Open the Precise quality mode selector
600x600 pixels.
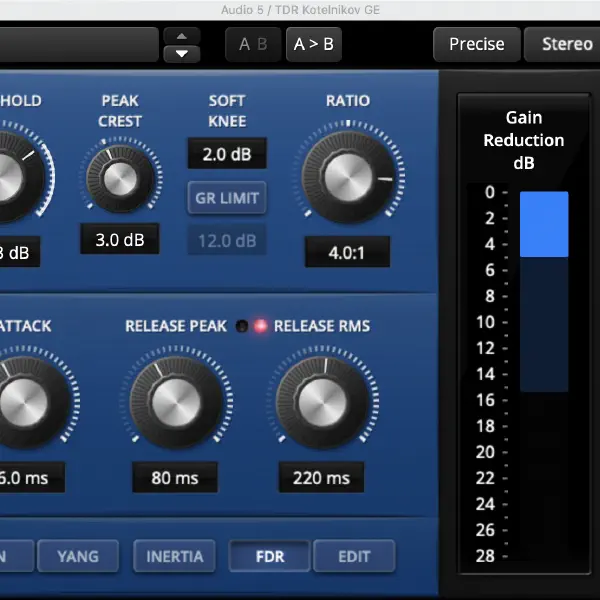click(476, 44)
